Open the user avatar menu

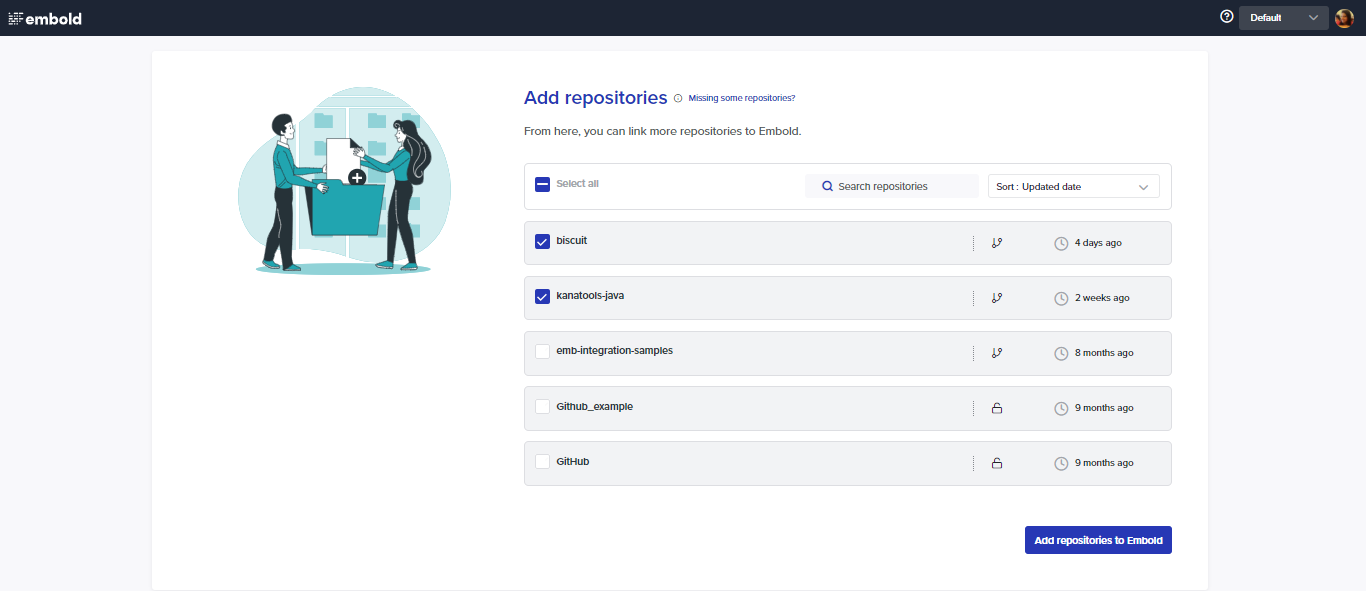tap(1344, 18)
